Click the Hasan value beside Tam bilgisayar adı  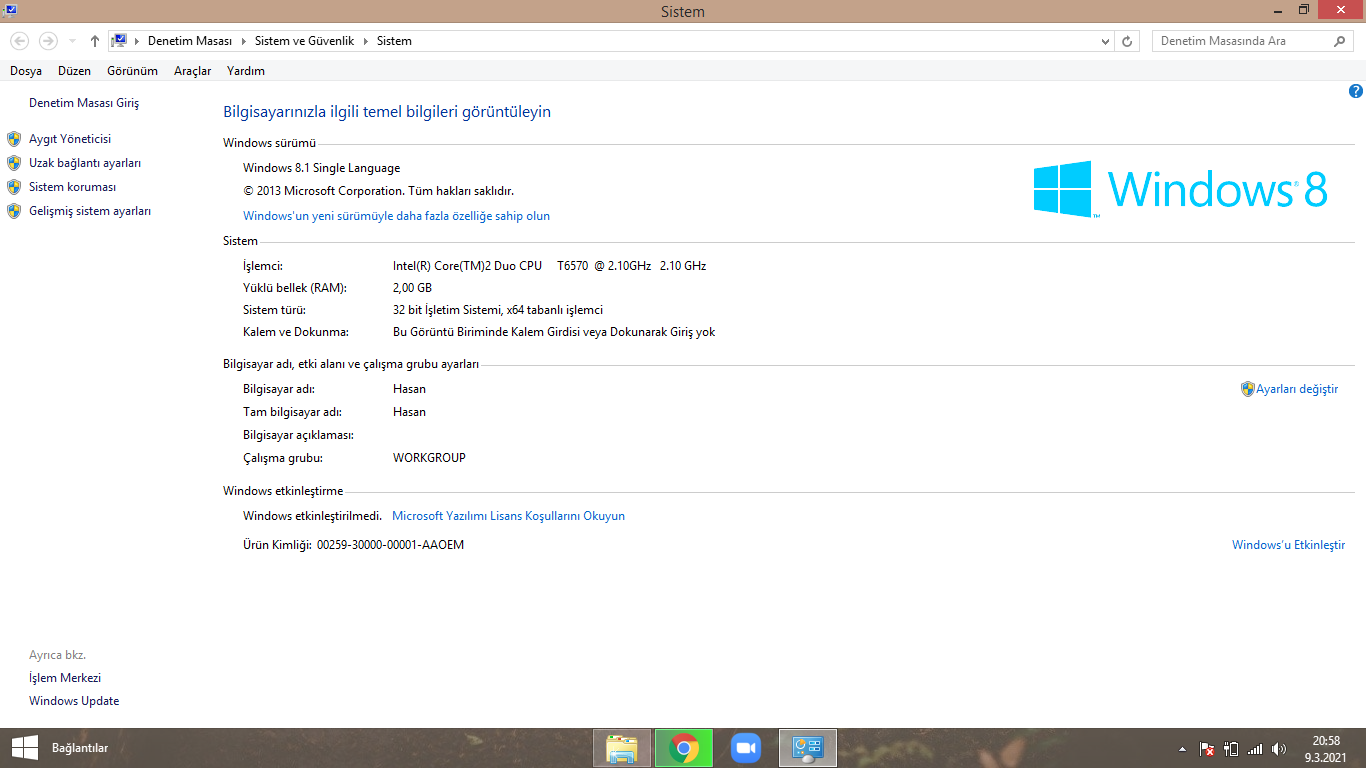(409, 412)
